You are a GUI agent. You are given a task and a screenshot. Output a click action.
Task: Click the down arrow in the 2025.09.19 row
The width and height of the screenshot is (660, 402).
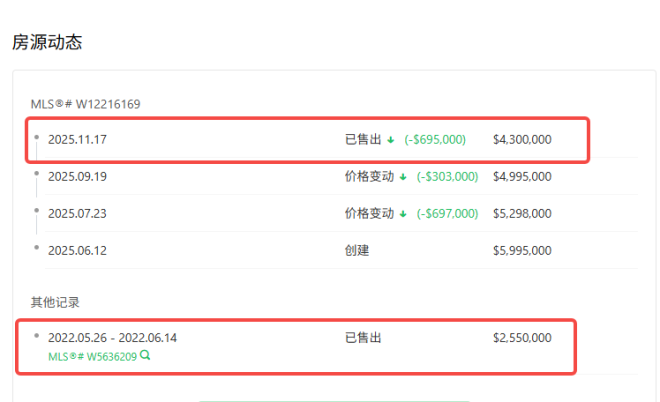coord(403,177)
